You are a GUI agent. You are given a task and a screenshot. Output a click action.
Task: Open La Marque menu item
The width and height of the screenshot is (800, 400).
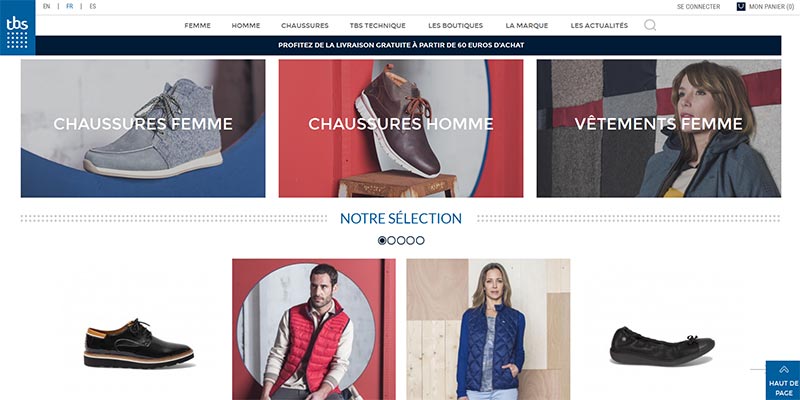(x=527, y=26)
